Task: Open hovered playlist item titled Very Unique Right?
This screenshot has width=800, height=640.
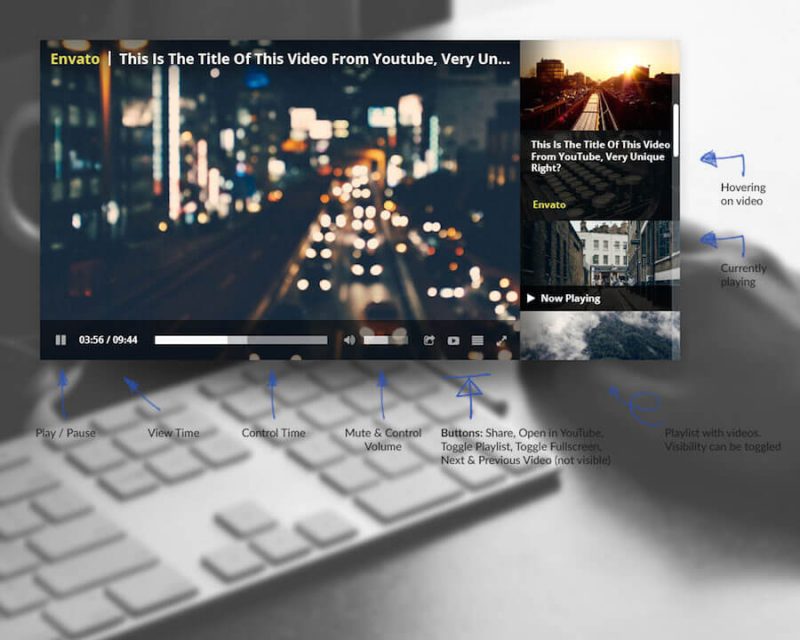Action: [x=596, y=175]
